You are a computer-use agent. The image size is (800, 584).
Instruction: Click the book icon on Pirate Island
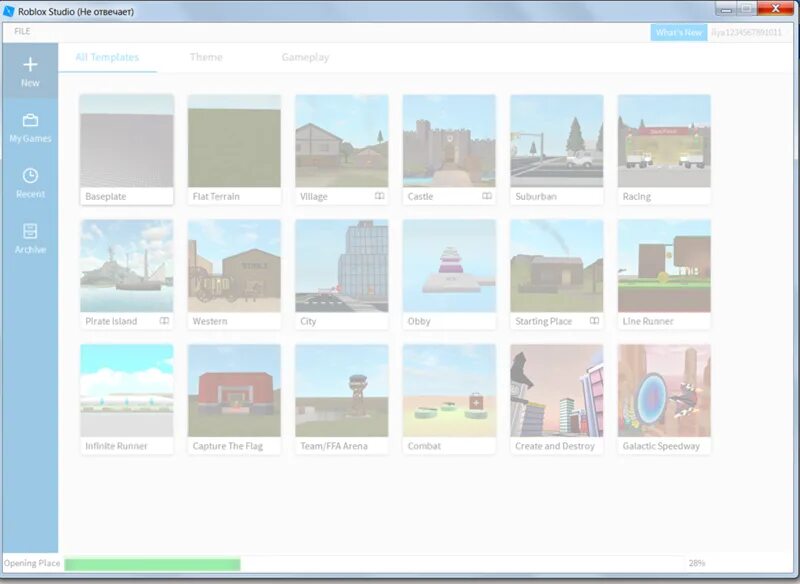[164, 321]
